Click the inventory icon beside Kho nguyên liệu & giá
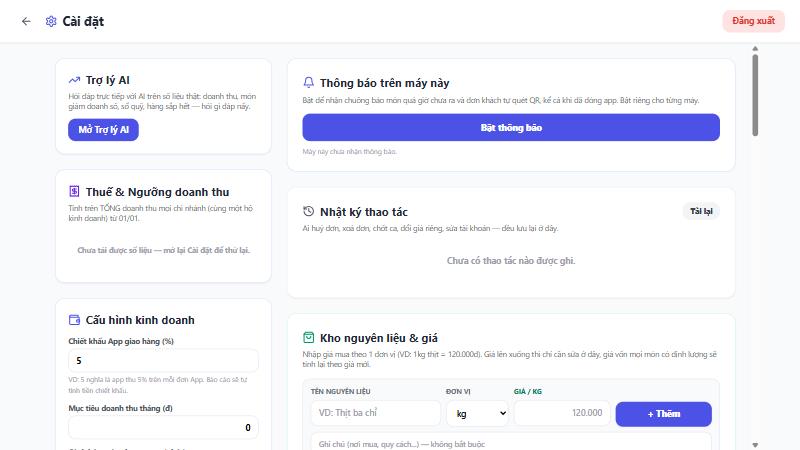 tap(309, 337)
